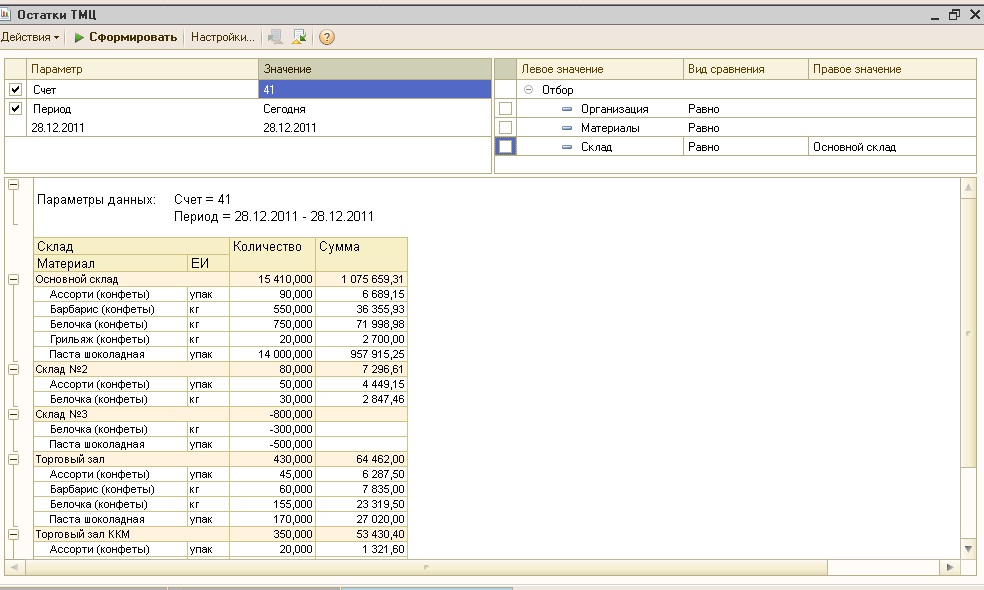The height and width of the screenshot is (590, 984).
Task: Click the ЕИ report column header
Action: click(x=208, y=264)
